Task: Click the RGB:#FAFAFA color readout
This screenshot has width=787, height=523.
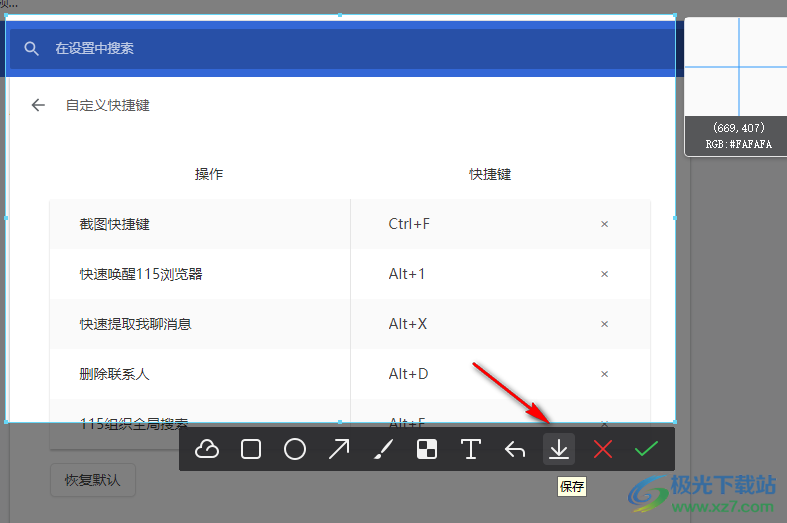Action: tap(738, 144)
